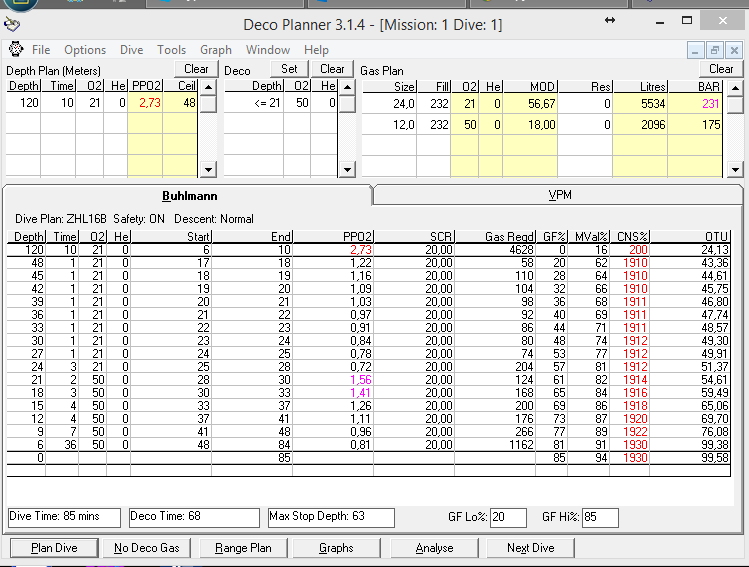Image resolution: width=749 pixels, height=567 pixels.
Task: Select Gas Reqd value 1162
Action: (495, 445)
